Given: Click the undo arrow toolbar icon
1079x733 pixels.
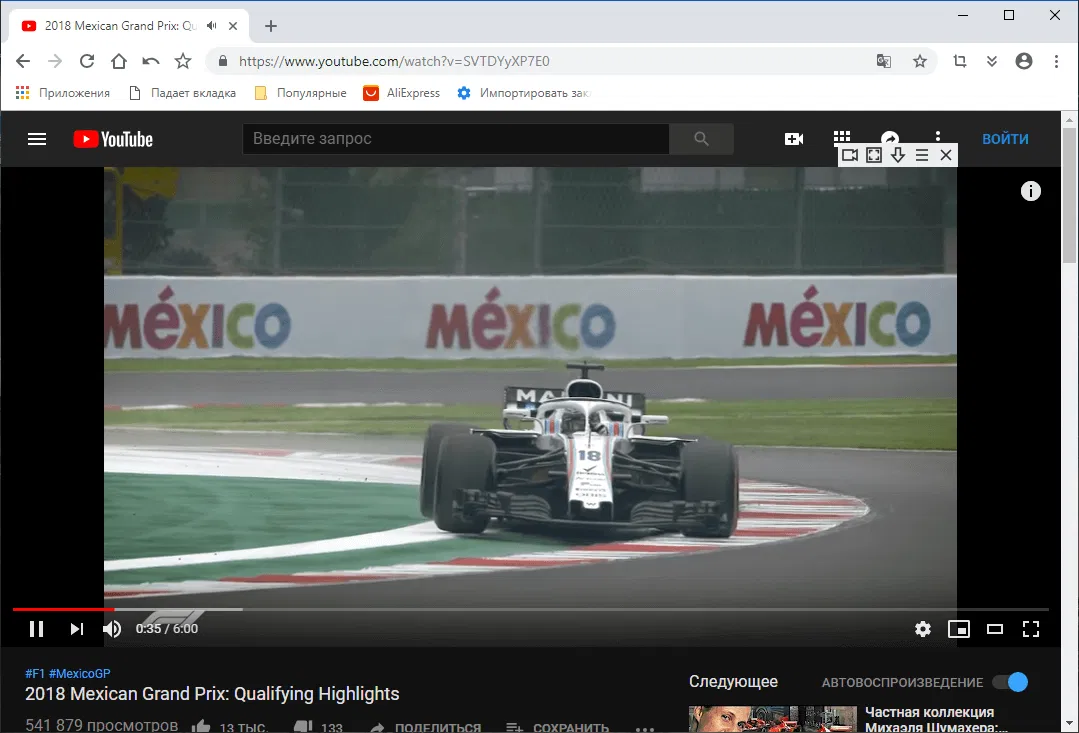Looking at the screenshot, I should pos(151,61).
